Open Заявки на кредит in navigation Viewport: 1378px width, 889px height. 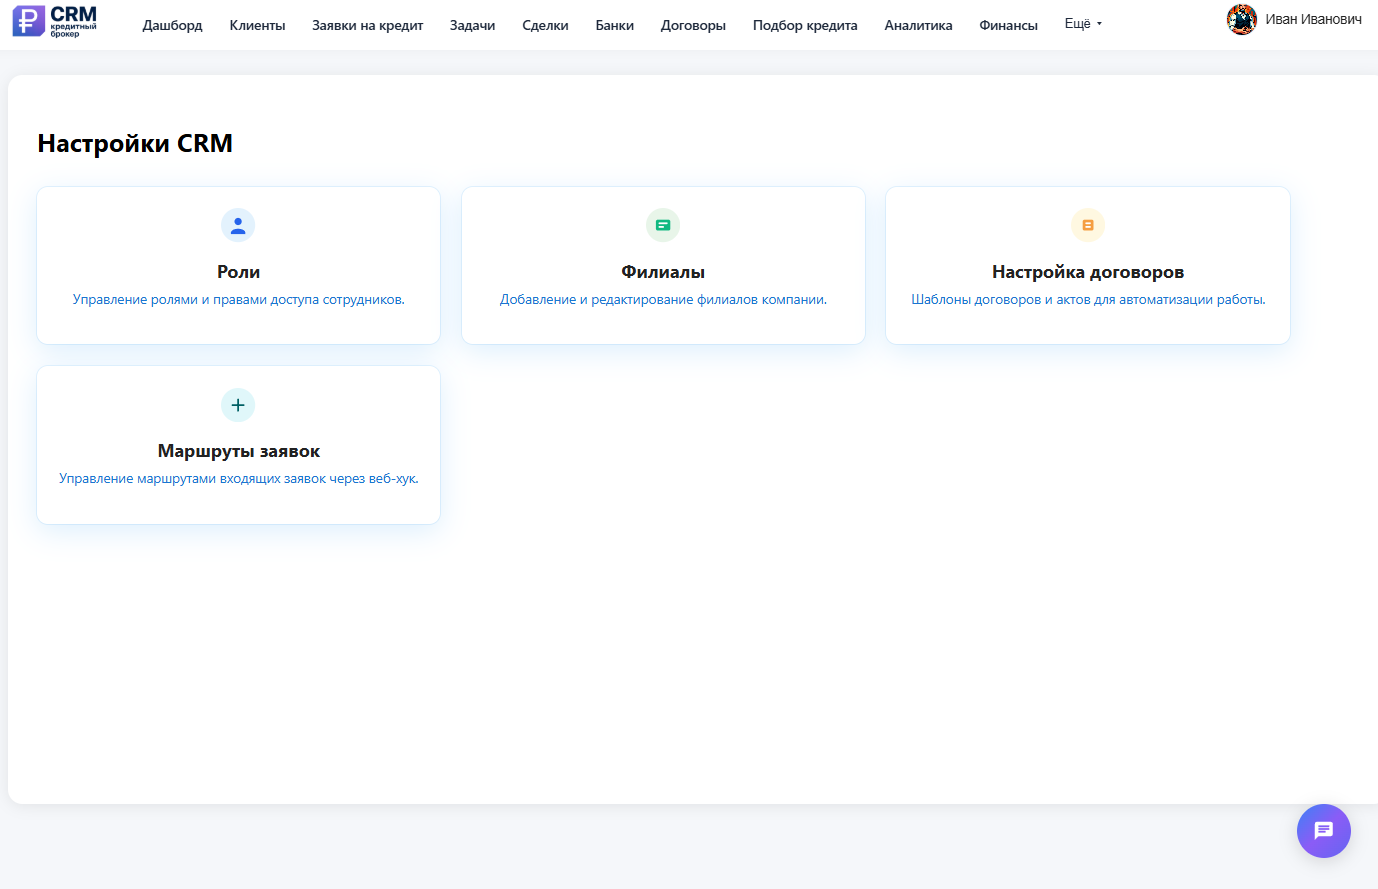[x=367, y=25]
